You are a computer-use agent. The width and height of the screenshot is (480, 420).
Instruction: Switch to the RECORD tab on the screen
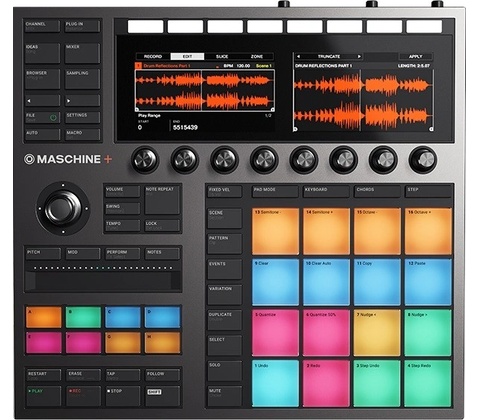pos(153,56)
